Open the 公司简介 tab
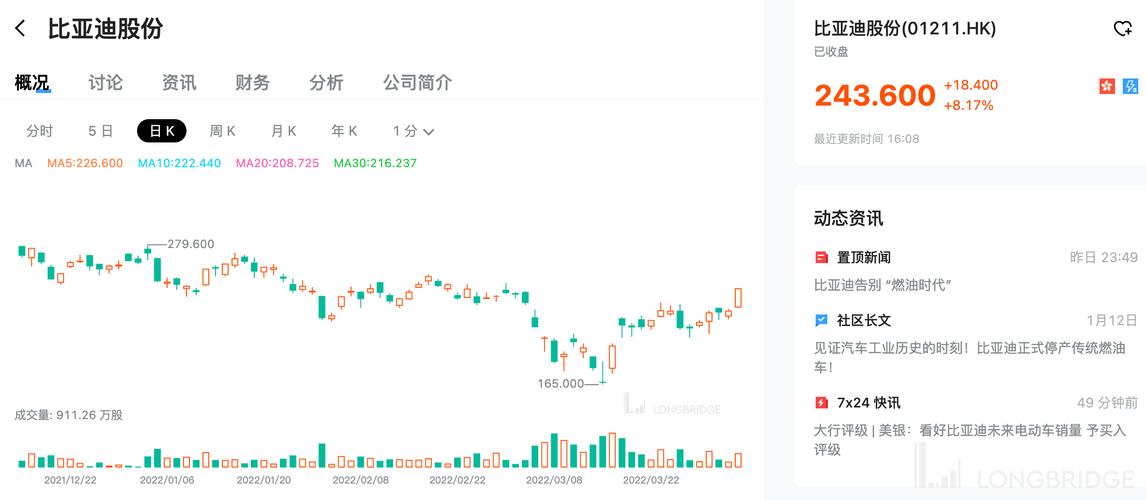The width and height of the screenshot is (1146, 500). point(417,83)
